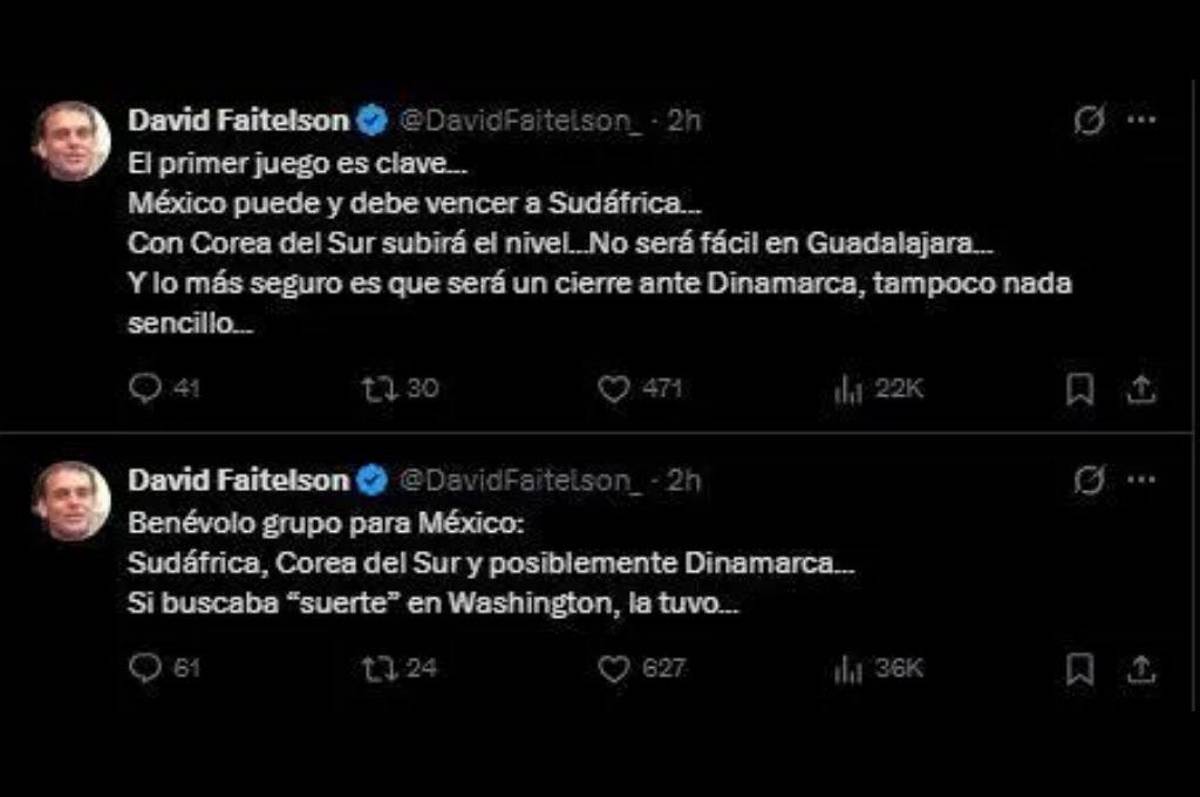Open Grok analysis on the first tweet
The image size is (1200, 797).
[x=1088, y=120]
